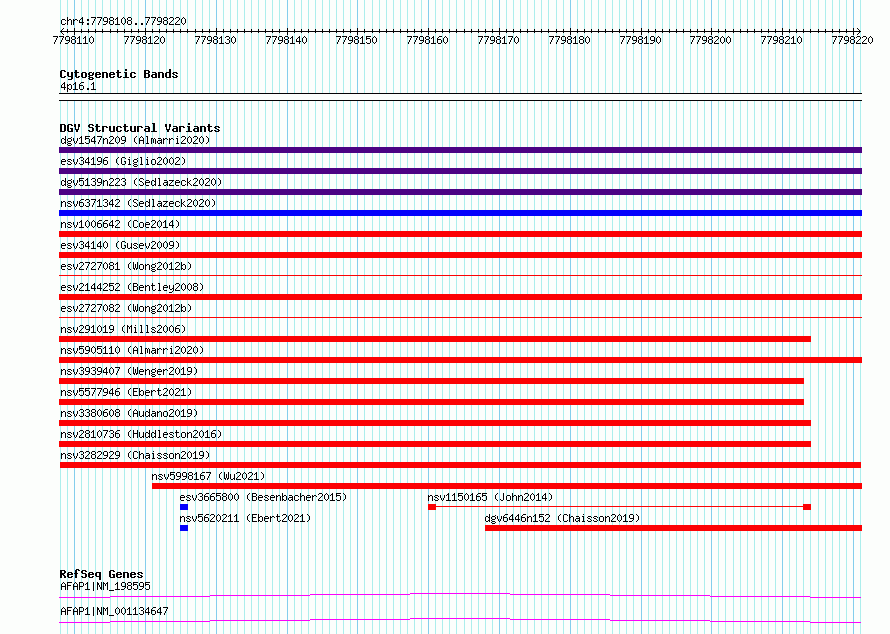
Task: Select the esv34196 (Giglio2002) purple bar
Action: [x=460, y=171]
